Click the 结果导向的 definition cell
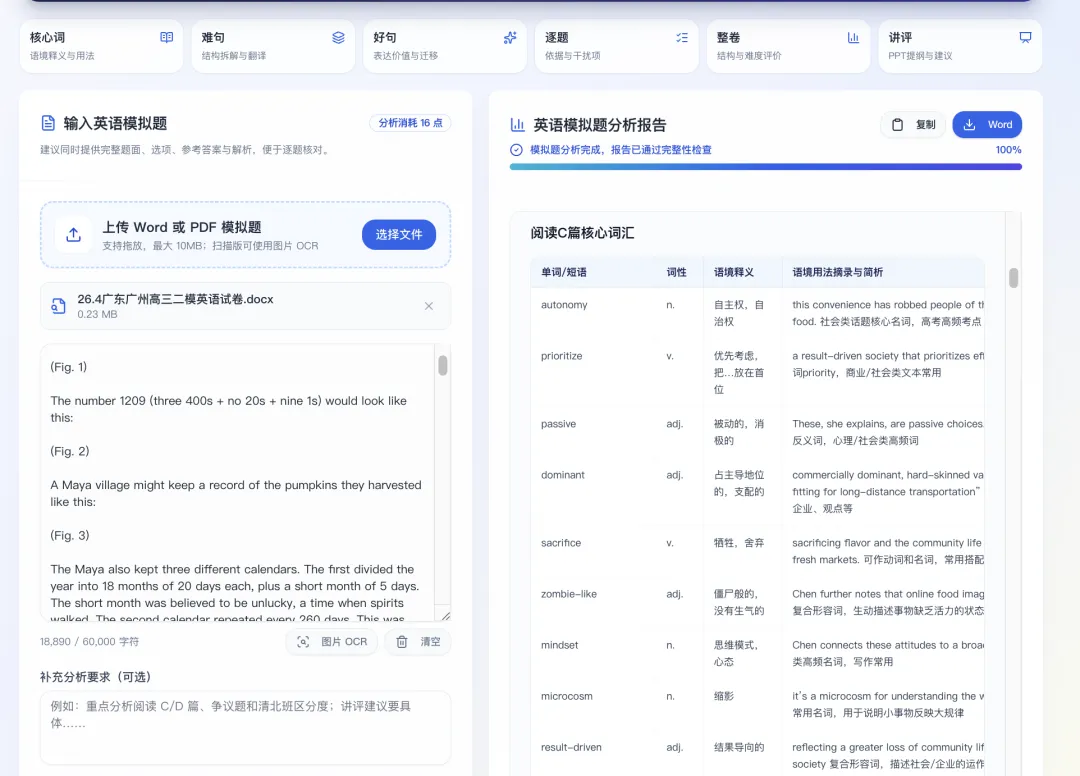This screenshot has height=776, width=1080. (x=739, y=747)
